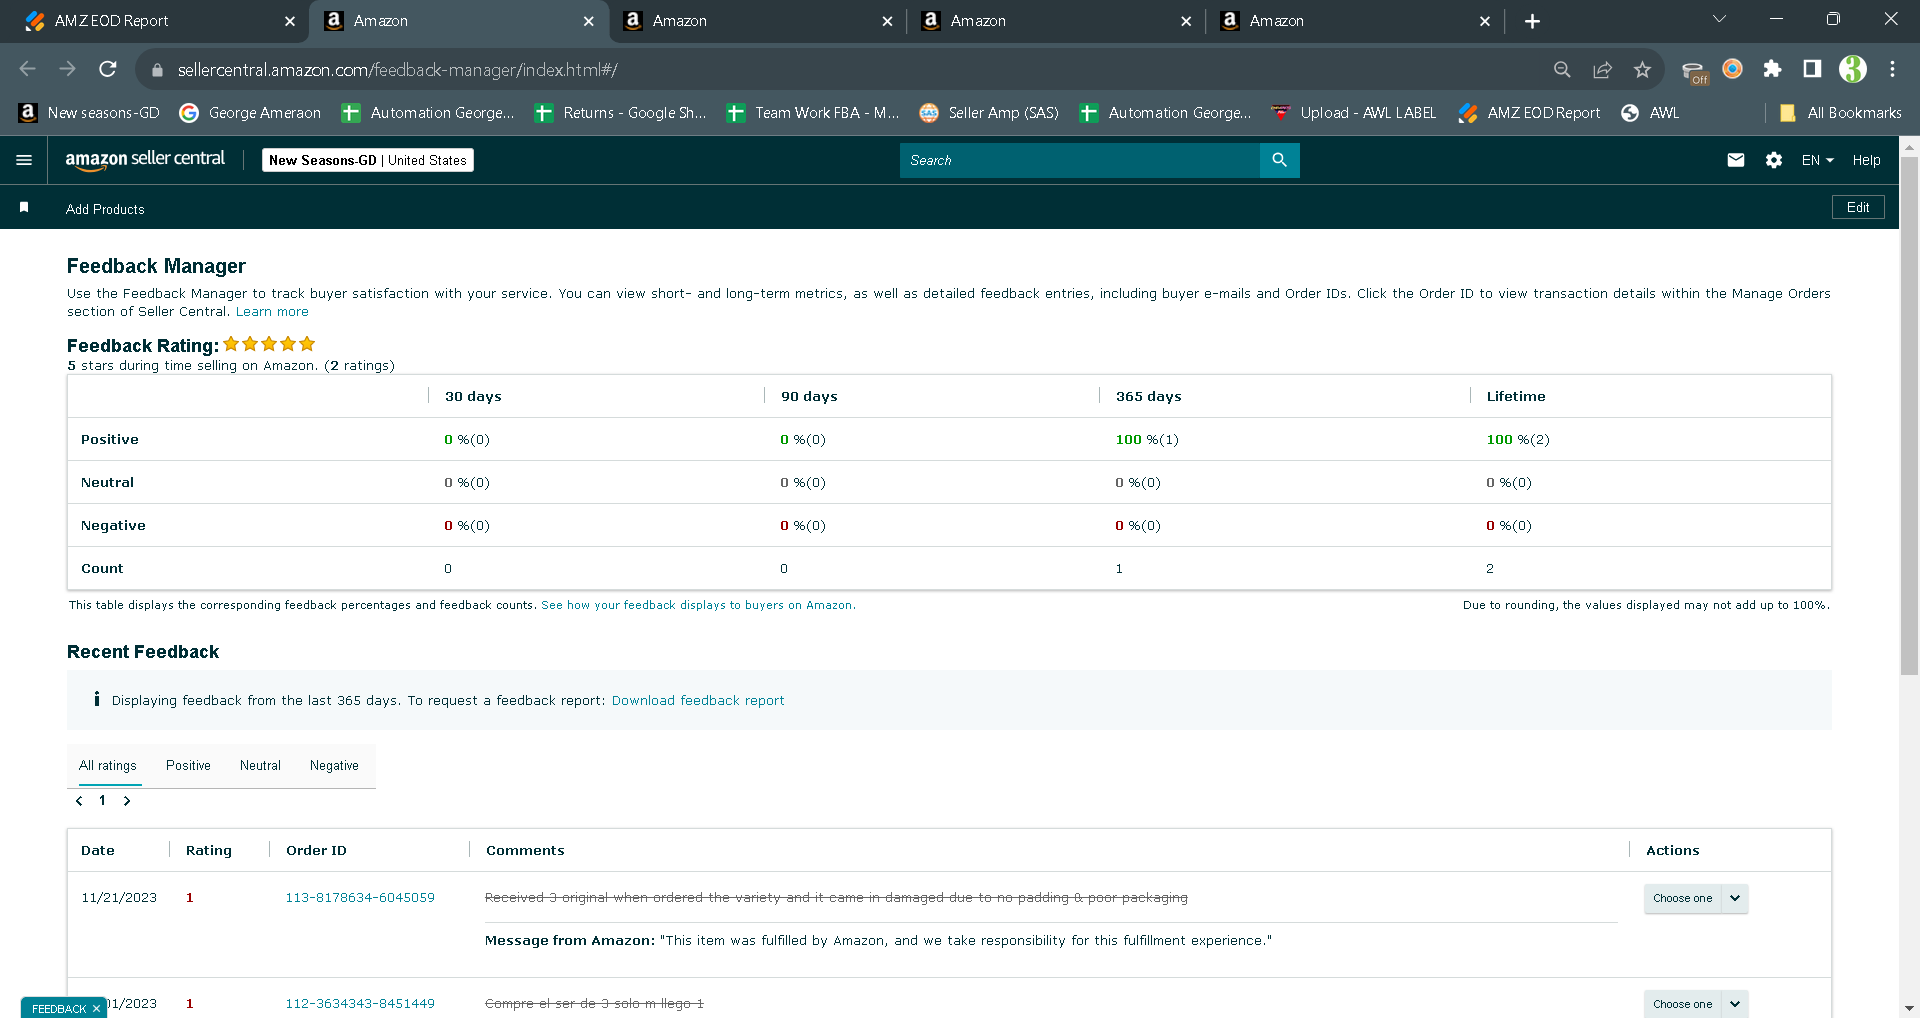Click the amazon seller central logo
1920x1018 pixels.
point(145,160)
